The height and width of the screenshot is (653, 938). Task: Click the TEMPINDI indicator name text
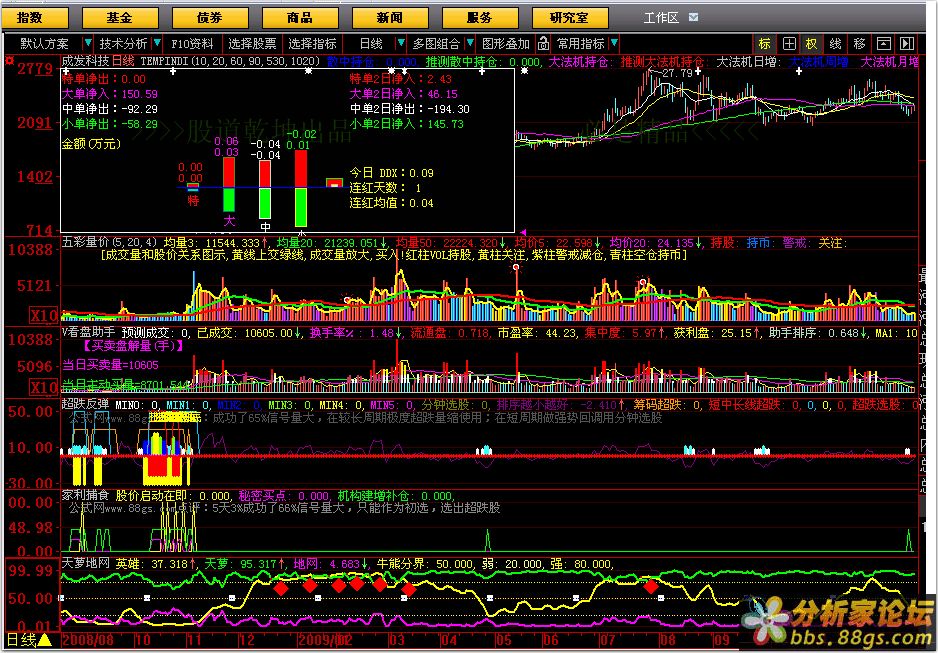[x=165, y=61]
